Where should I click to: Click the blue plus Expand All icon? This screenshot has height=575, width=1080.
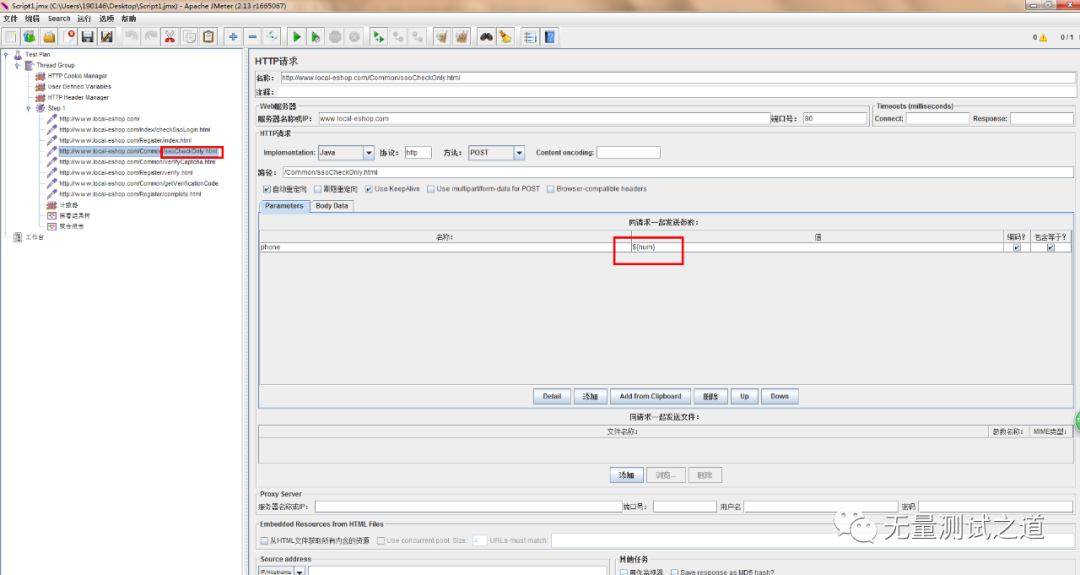pos(233,37)
